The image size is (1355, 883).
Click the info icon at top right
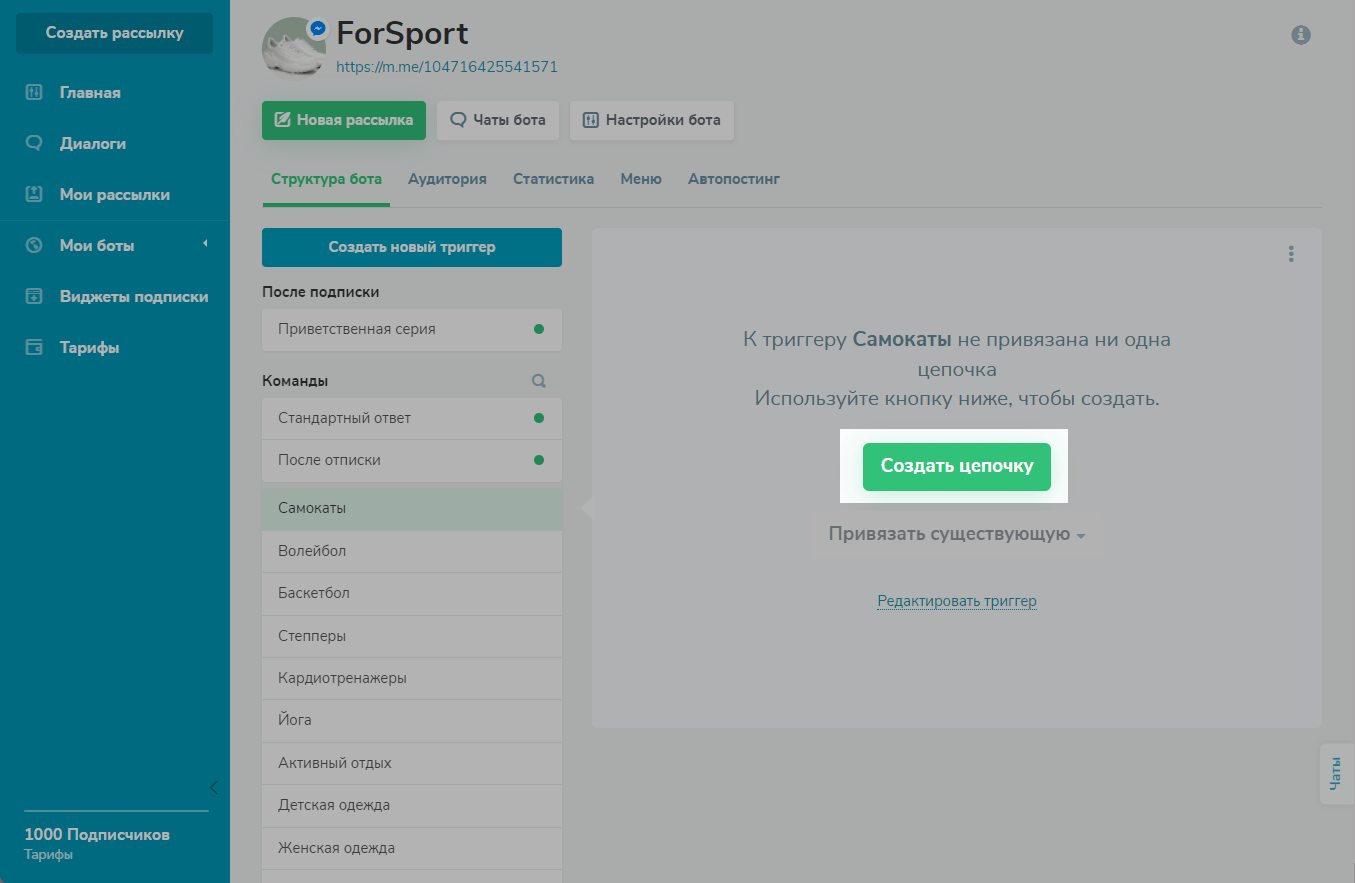[x=1300, y=35]
